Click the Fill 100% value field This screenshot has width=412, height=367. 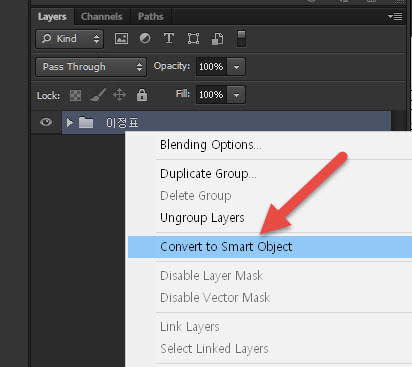pos(211,95)
